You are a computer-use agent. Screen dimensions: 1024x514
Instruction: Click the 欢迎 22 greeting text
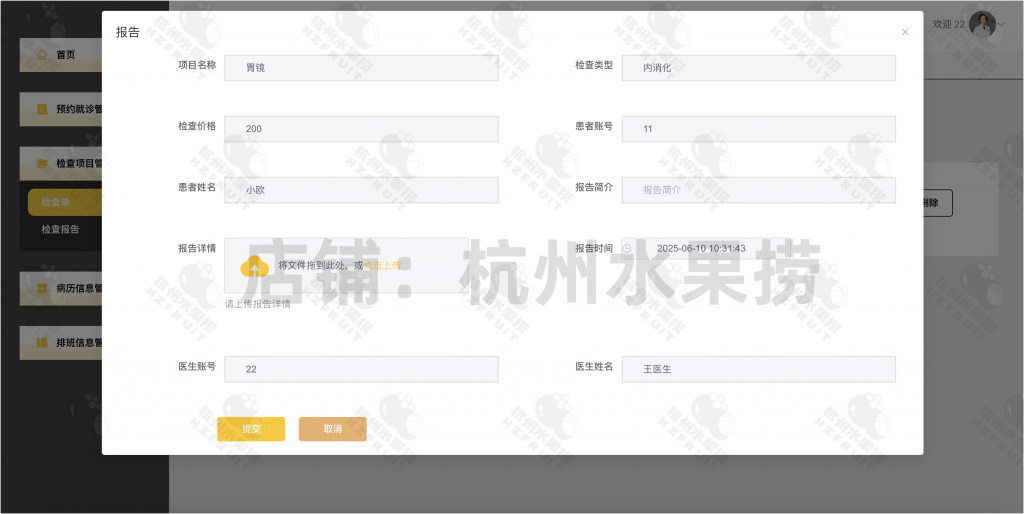click(948, 24)
